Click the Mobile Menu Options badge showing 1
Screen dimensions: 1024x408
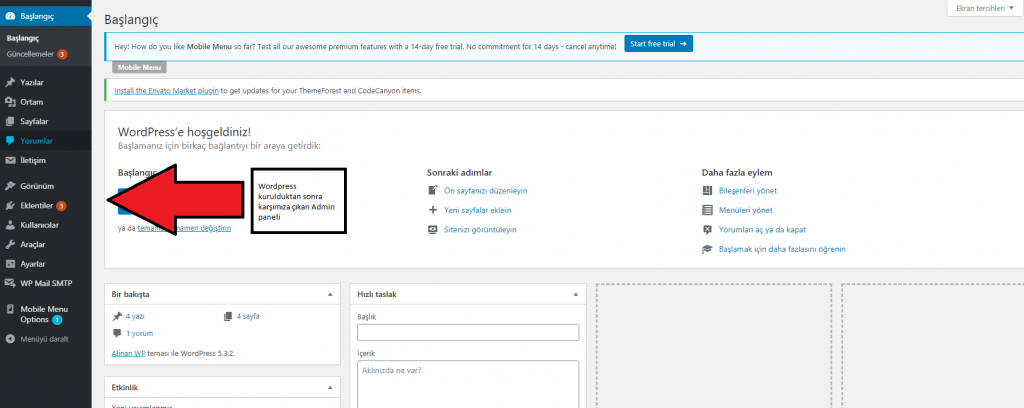coord(57,320)
